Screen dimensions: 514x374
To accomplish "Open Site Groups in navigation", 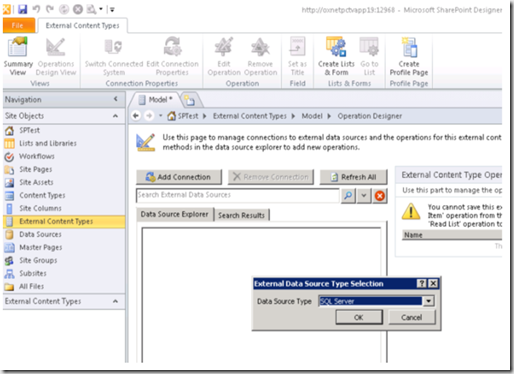I will click(64, 260).
